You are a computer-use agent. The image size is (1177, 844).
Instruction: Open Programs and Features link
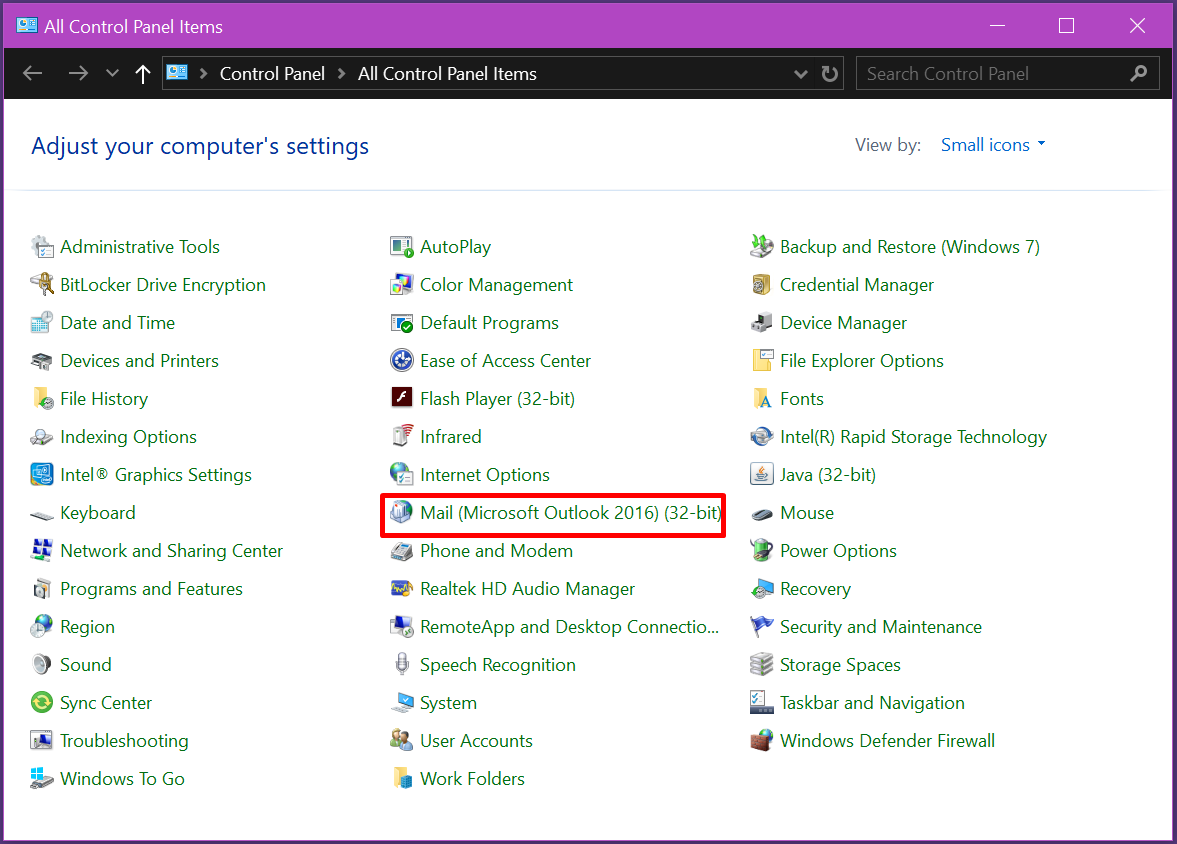tap(151, 589)
